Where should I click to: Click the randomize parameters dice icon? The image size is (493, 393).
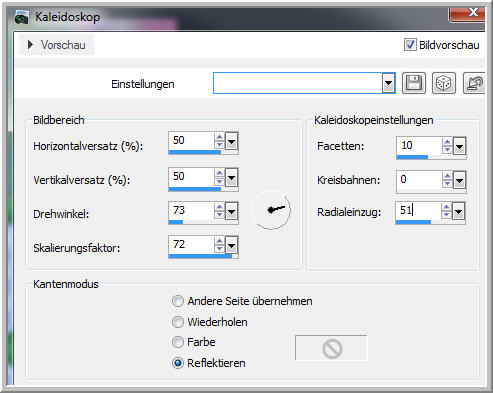coord(444,83)
